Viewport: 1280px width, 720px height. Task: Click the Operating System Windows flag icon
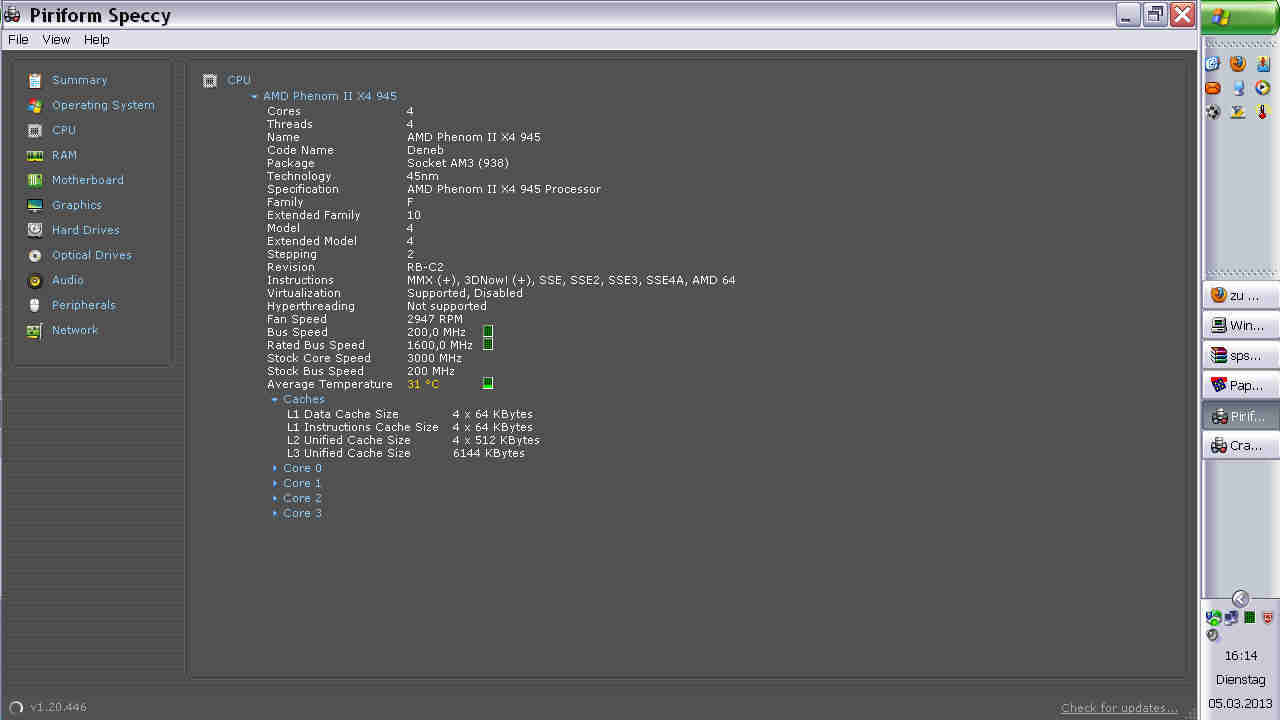coord(35,105)
